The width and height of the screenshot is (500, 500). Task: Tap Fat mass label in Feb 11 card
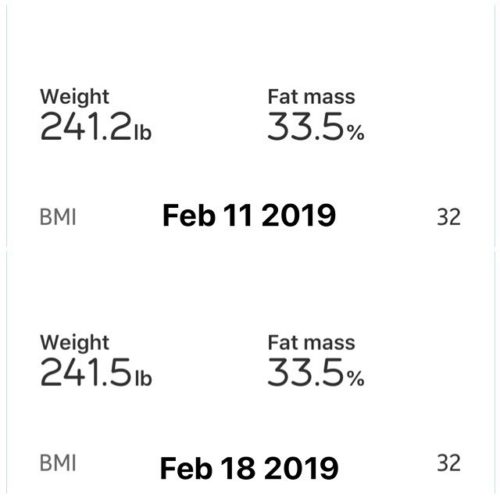point(311,97)
